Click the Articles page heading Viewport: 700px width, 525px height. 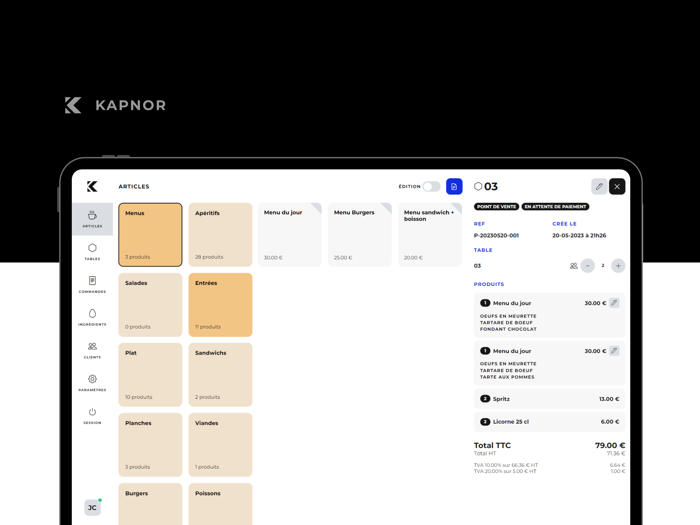click(134, 186)
